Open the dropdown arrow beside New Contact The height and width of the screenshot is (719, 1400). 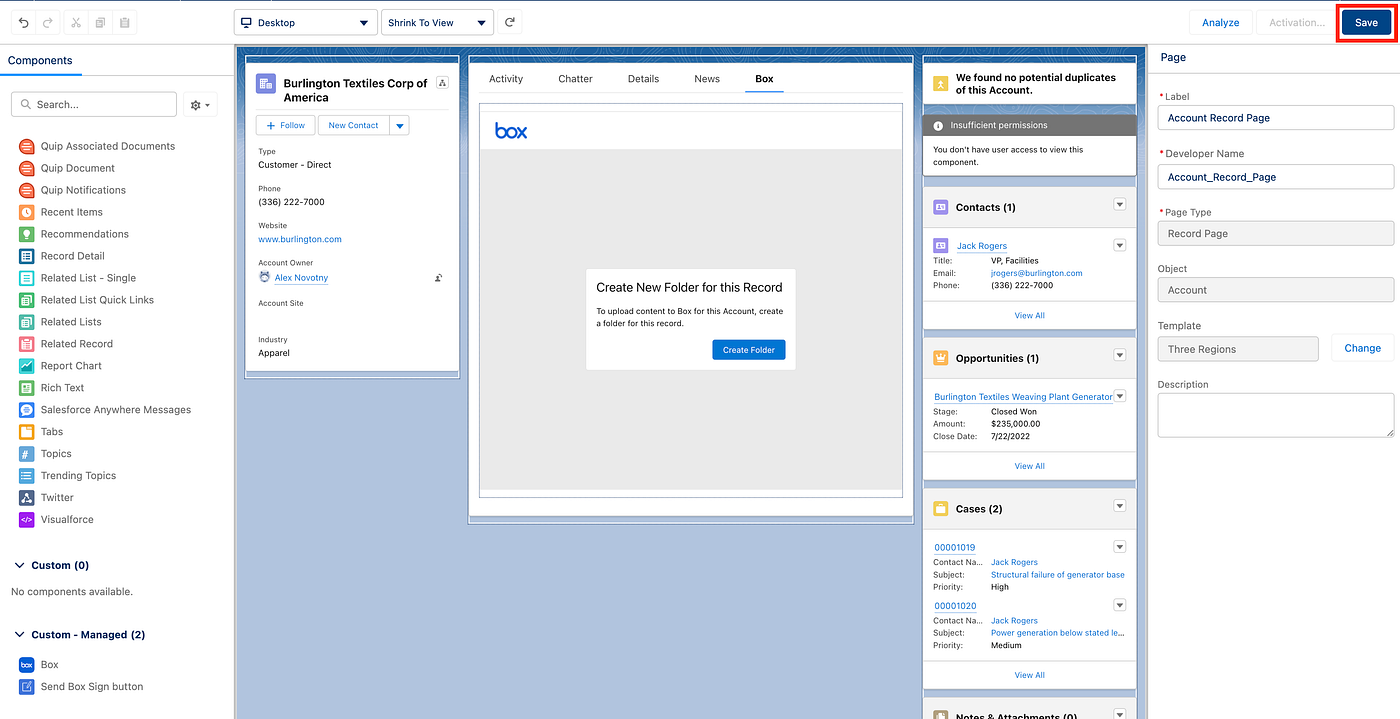pyautogui.click(x=399, y=125)
